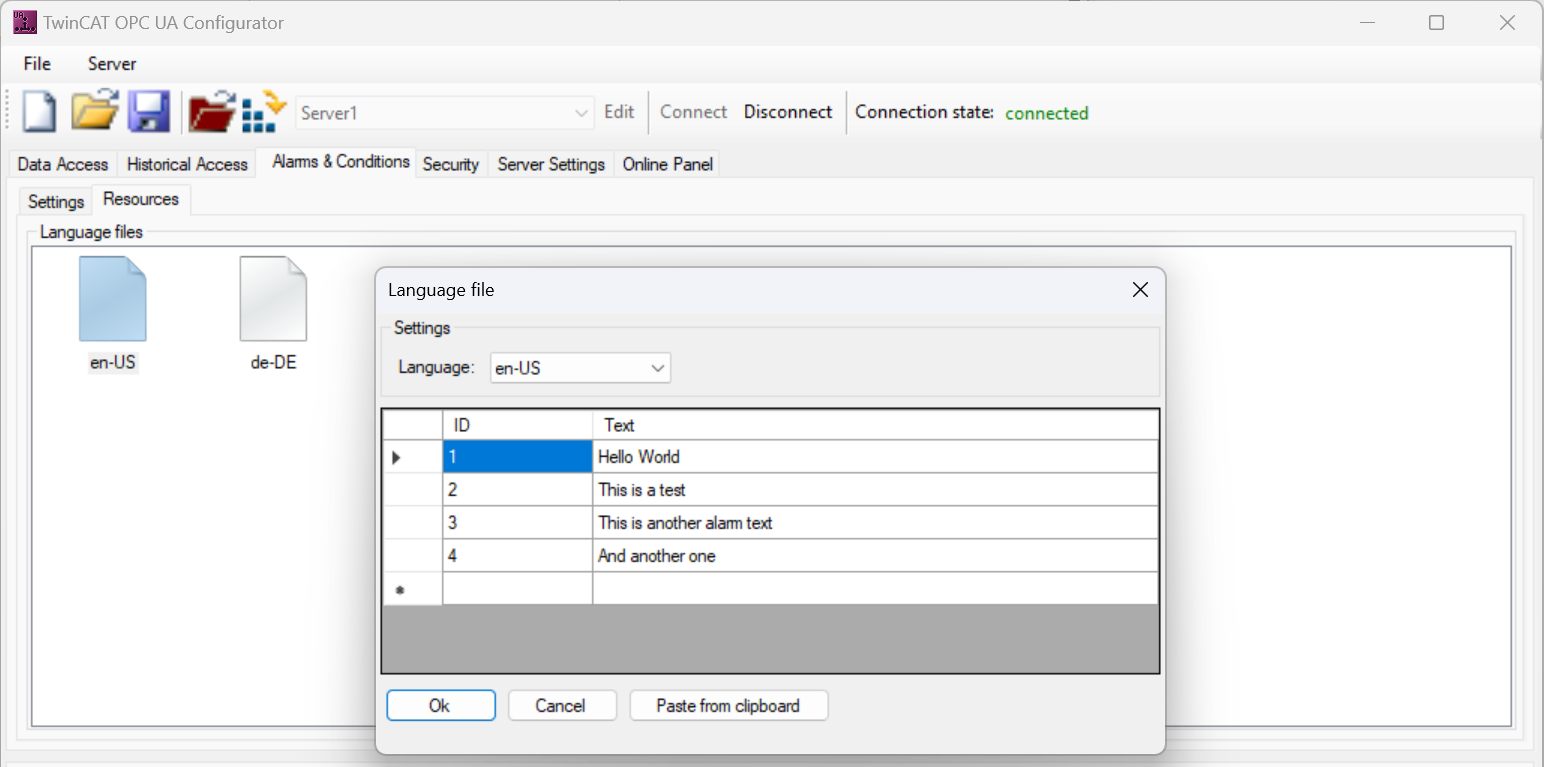Viewport: 1544px width, 767px height.
Task: Click the Cancel button in dialog
Action: [560, 705]
